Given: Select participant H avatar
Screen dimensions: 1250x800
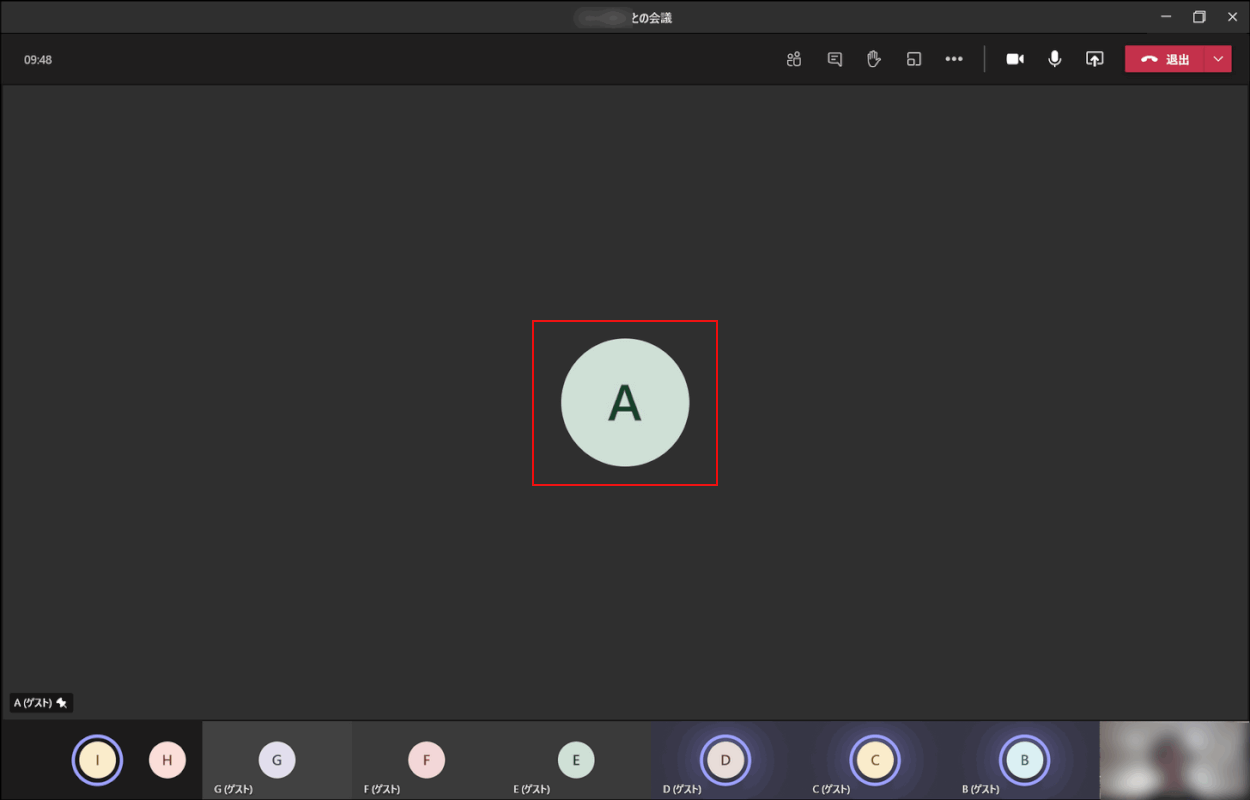Looking at the screenshot, I should point(167,761).
